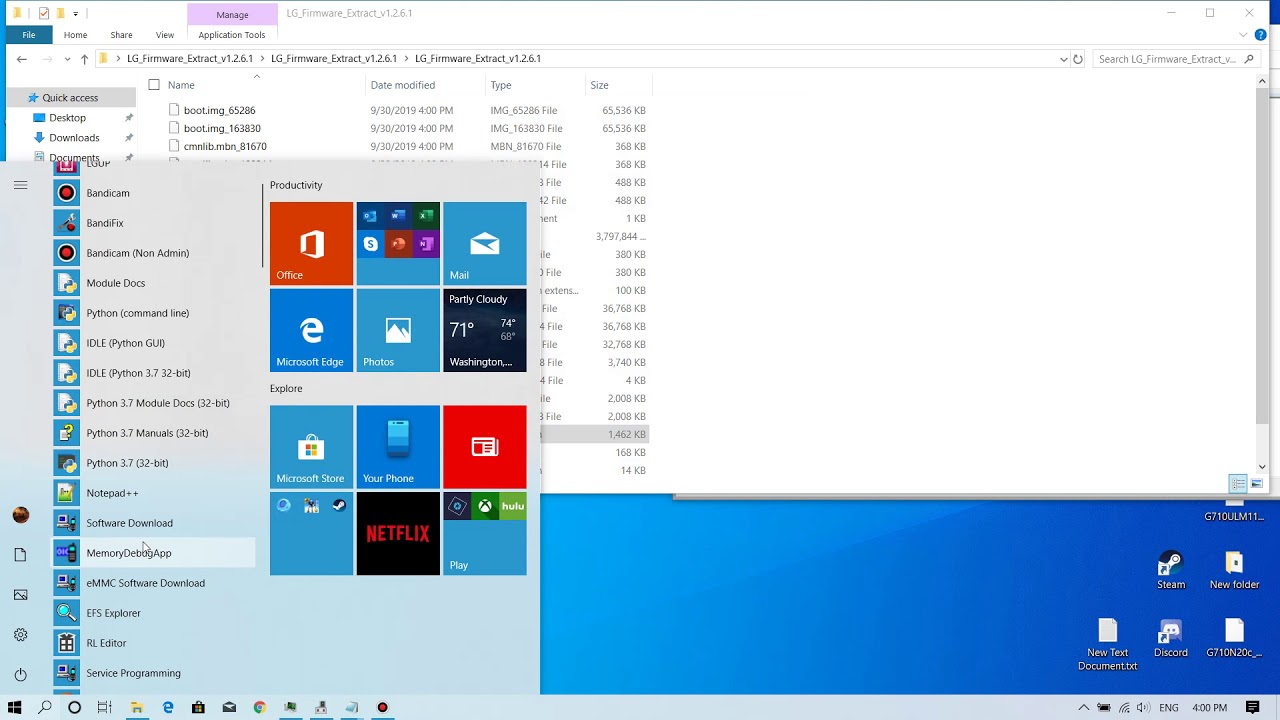The width and height of the screenshot is (1280, 720).
Task: Open RL Editor from the app list
Action: [x=154, y=643]
